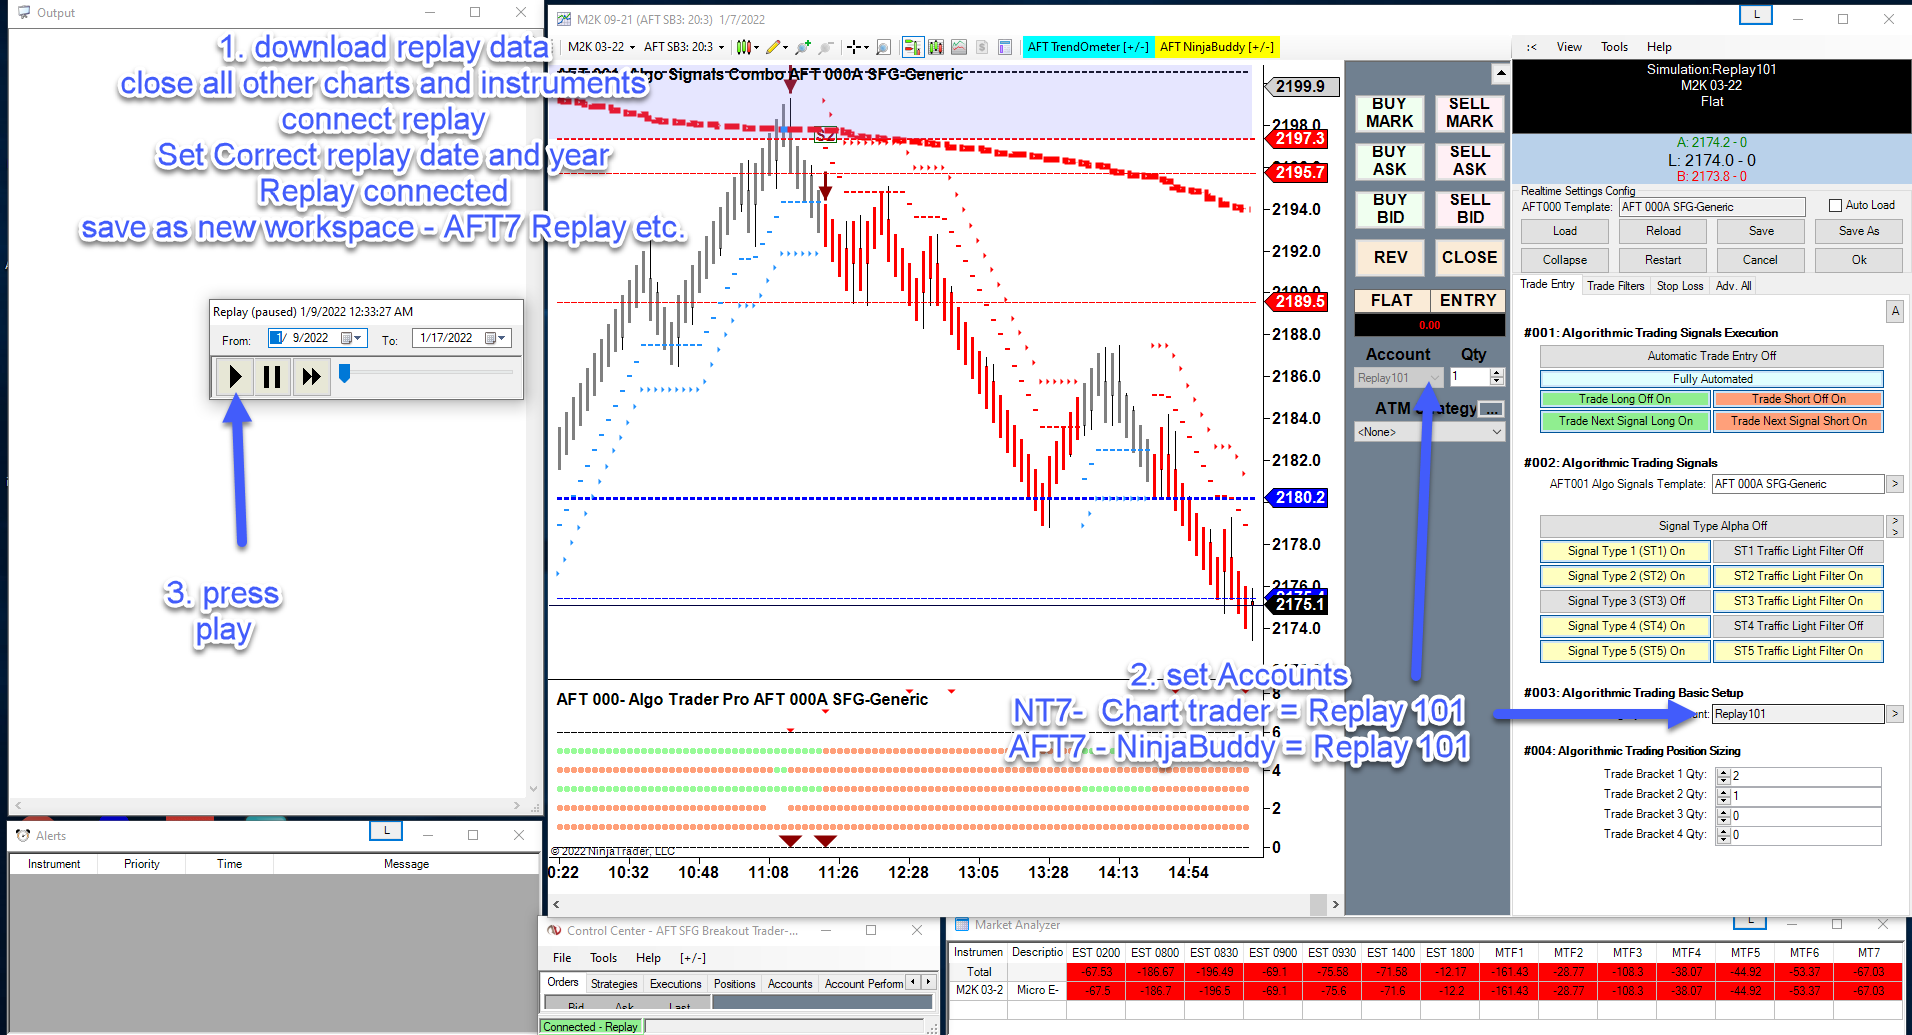Open the Positions tab in Control Center
Screen dimensions: 1912x1035
734,984
